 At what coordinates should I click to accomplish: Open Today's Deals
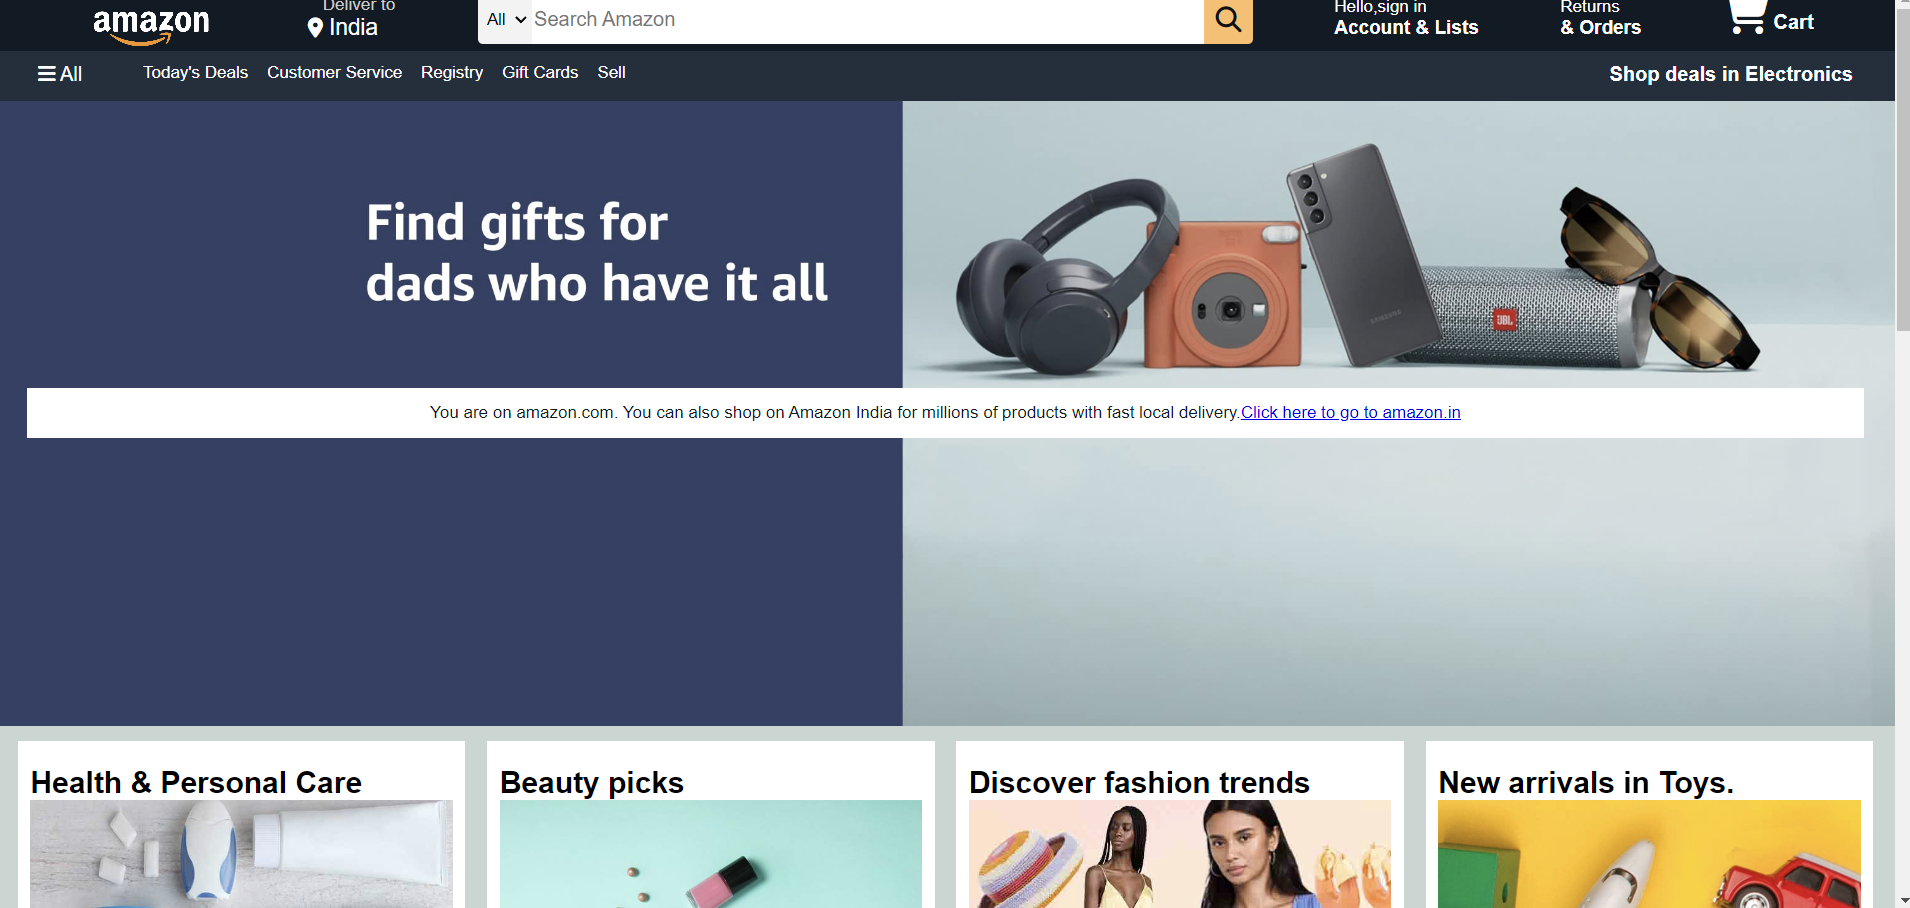pyautogui.click(x=195, y=73)
